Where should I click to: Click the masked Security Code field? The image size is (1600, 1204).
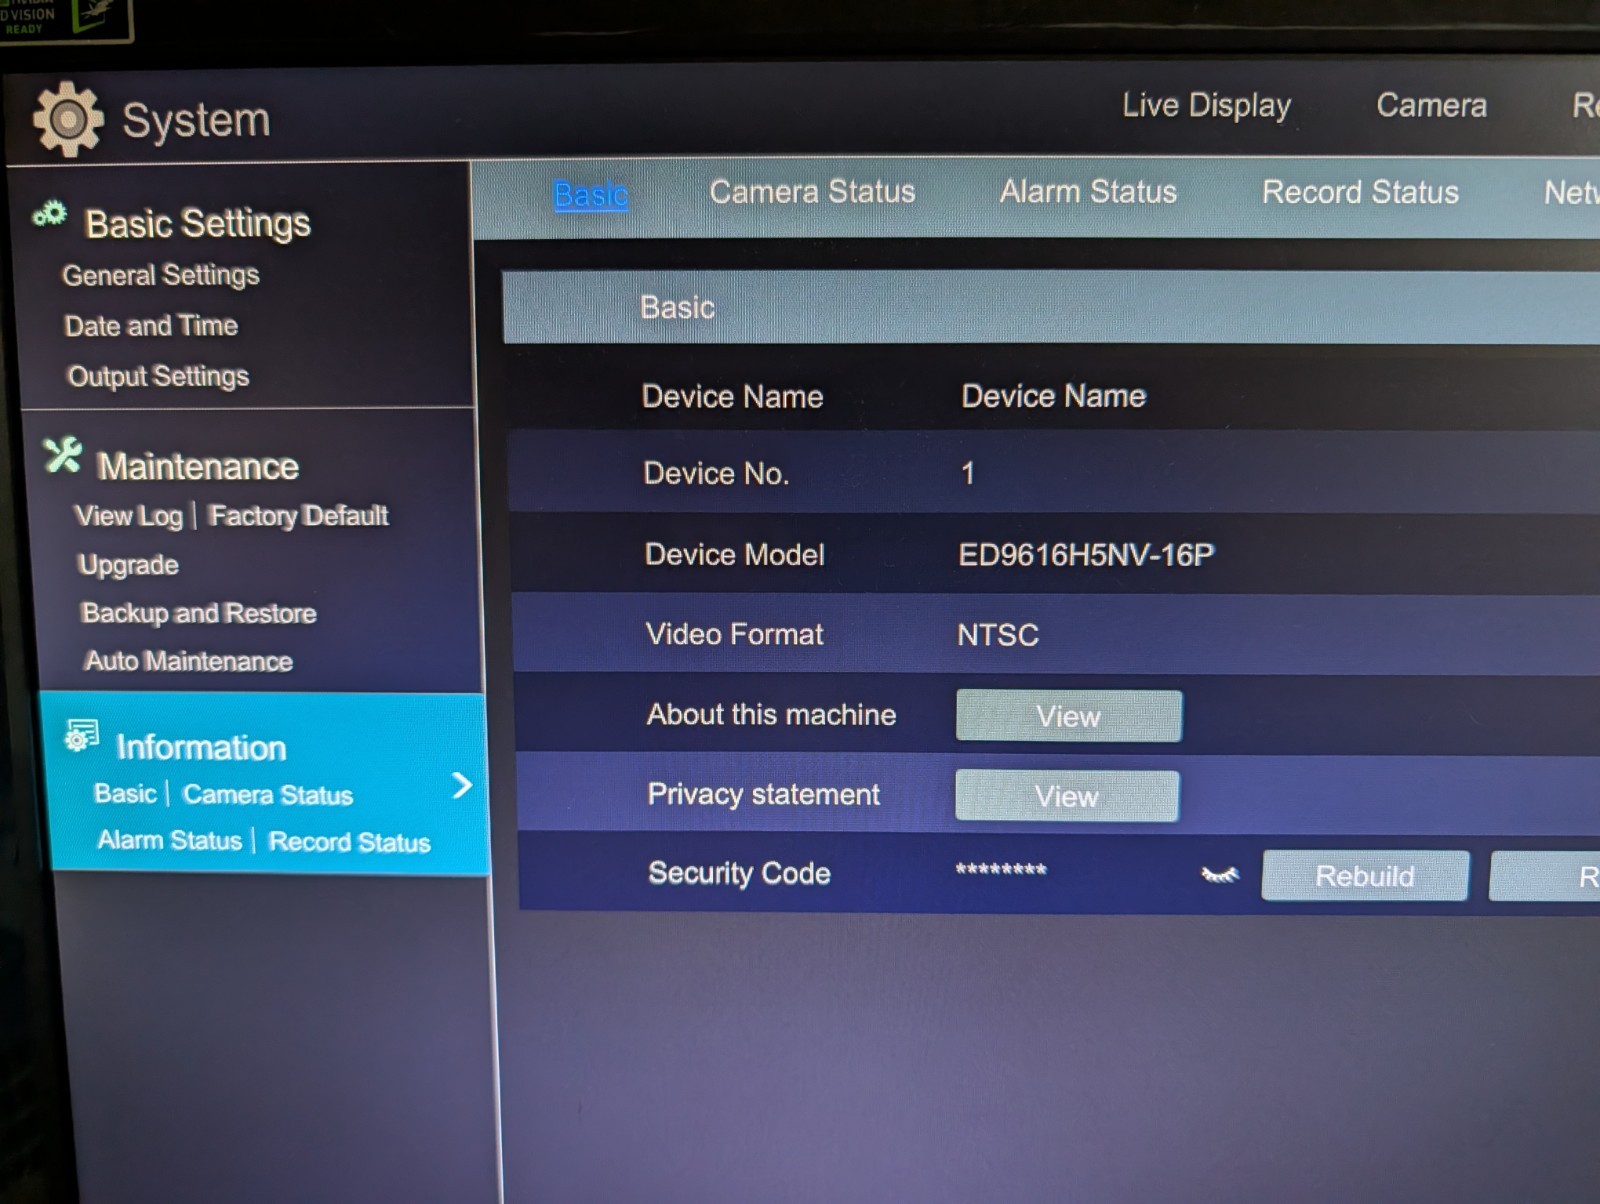click(1001, 871)
